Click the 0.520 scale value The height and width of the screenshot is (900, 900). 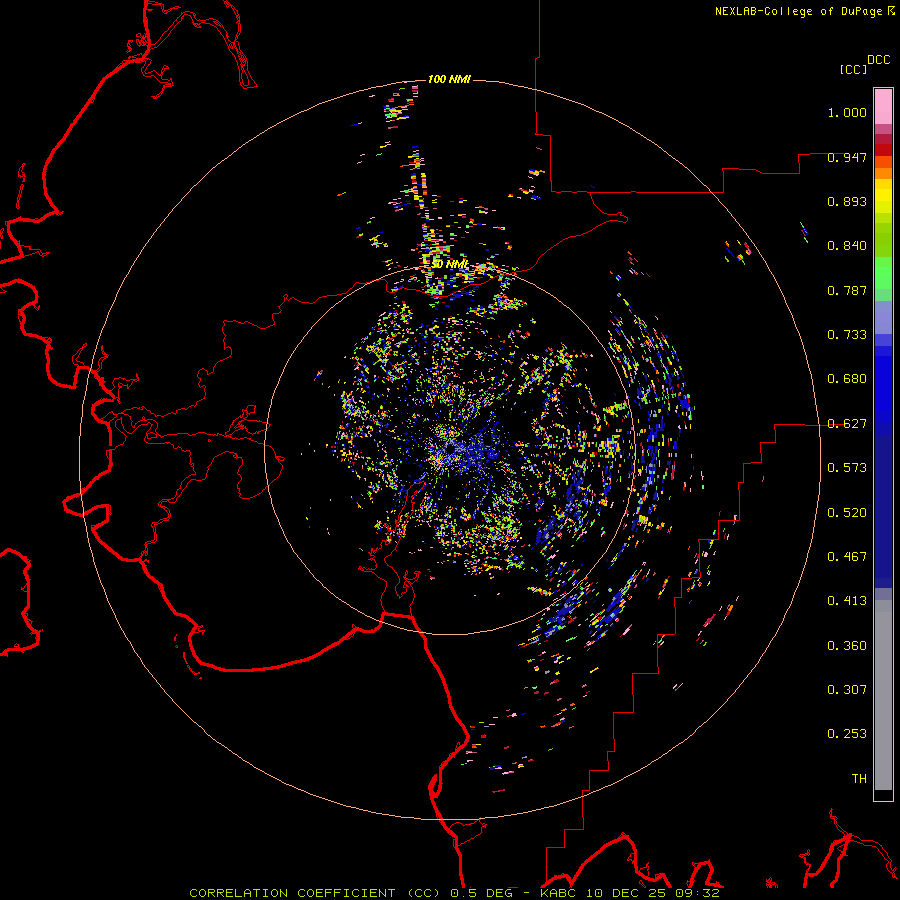point(847,513)
